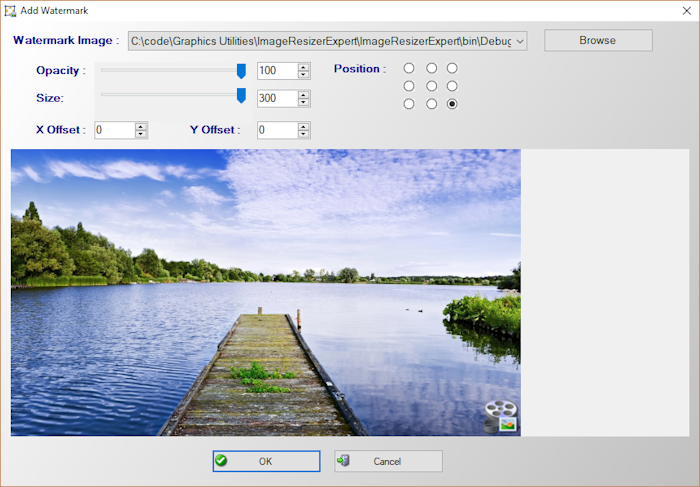Viewport: 700px width, 487px height.
Task: Click the 'Y Offset :' label
Action: click(215, 130)
